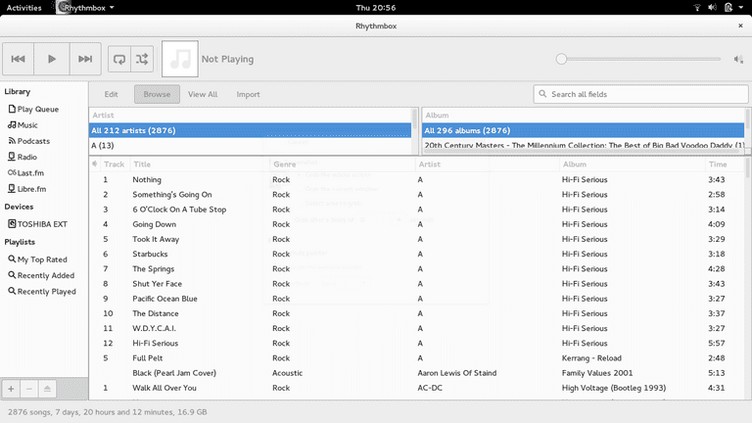Skip to the previous track
Image resolution: width=752 pixels, height=423 pixels.
point(18,59)
